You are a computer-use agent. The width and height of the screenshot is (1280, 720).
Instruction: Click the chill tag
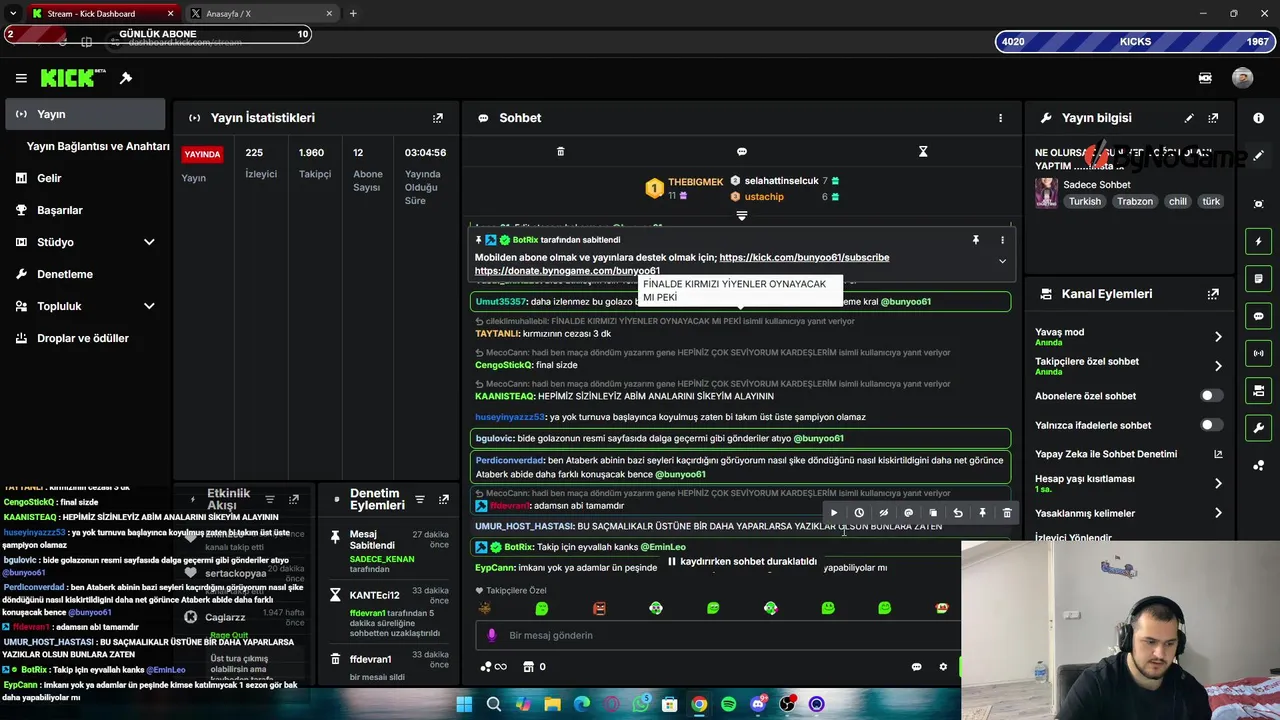[x=1178, y=202]
